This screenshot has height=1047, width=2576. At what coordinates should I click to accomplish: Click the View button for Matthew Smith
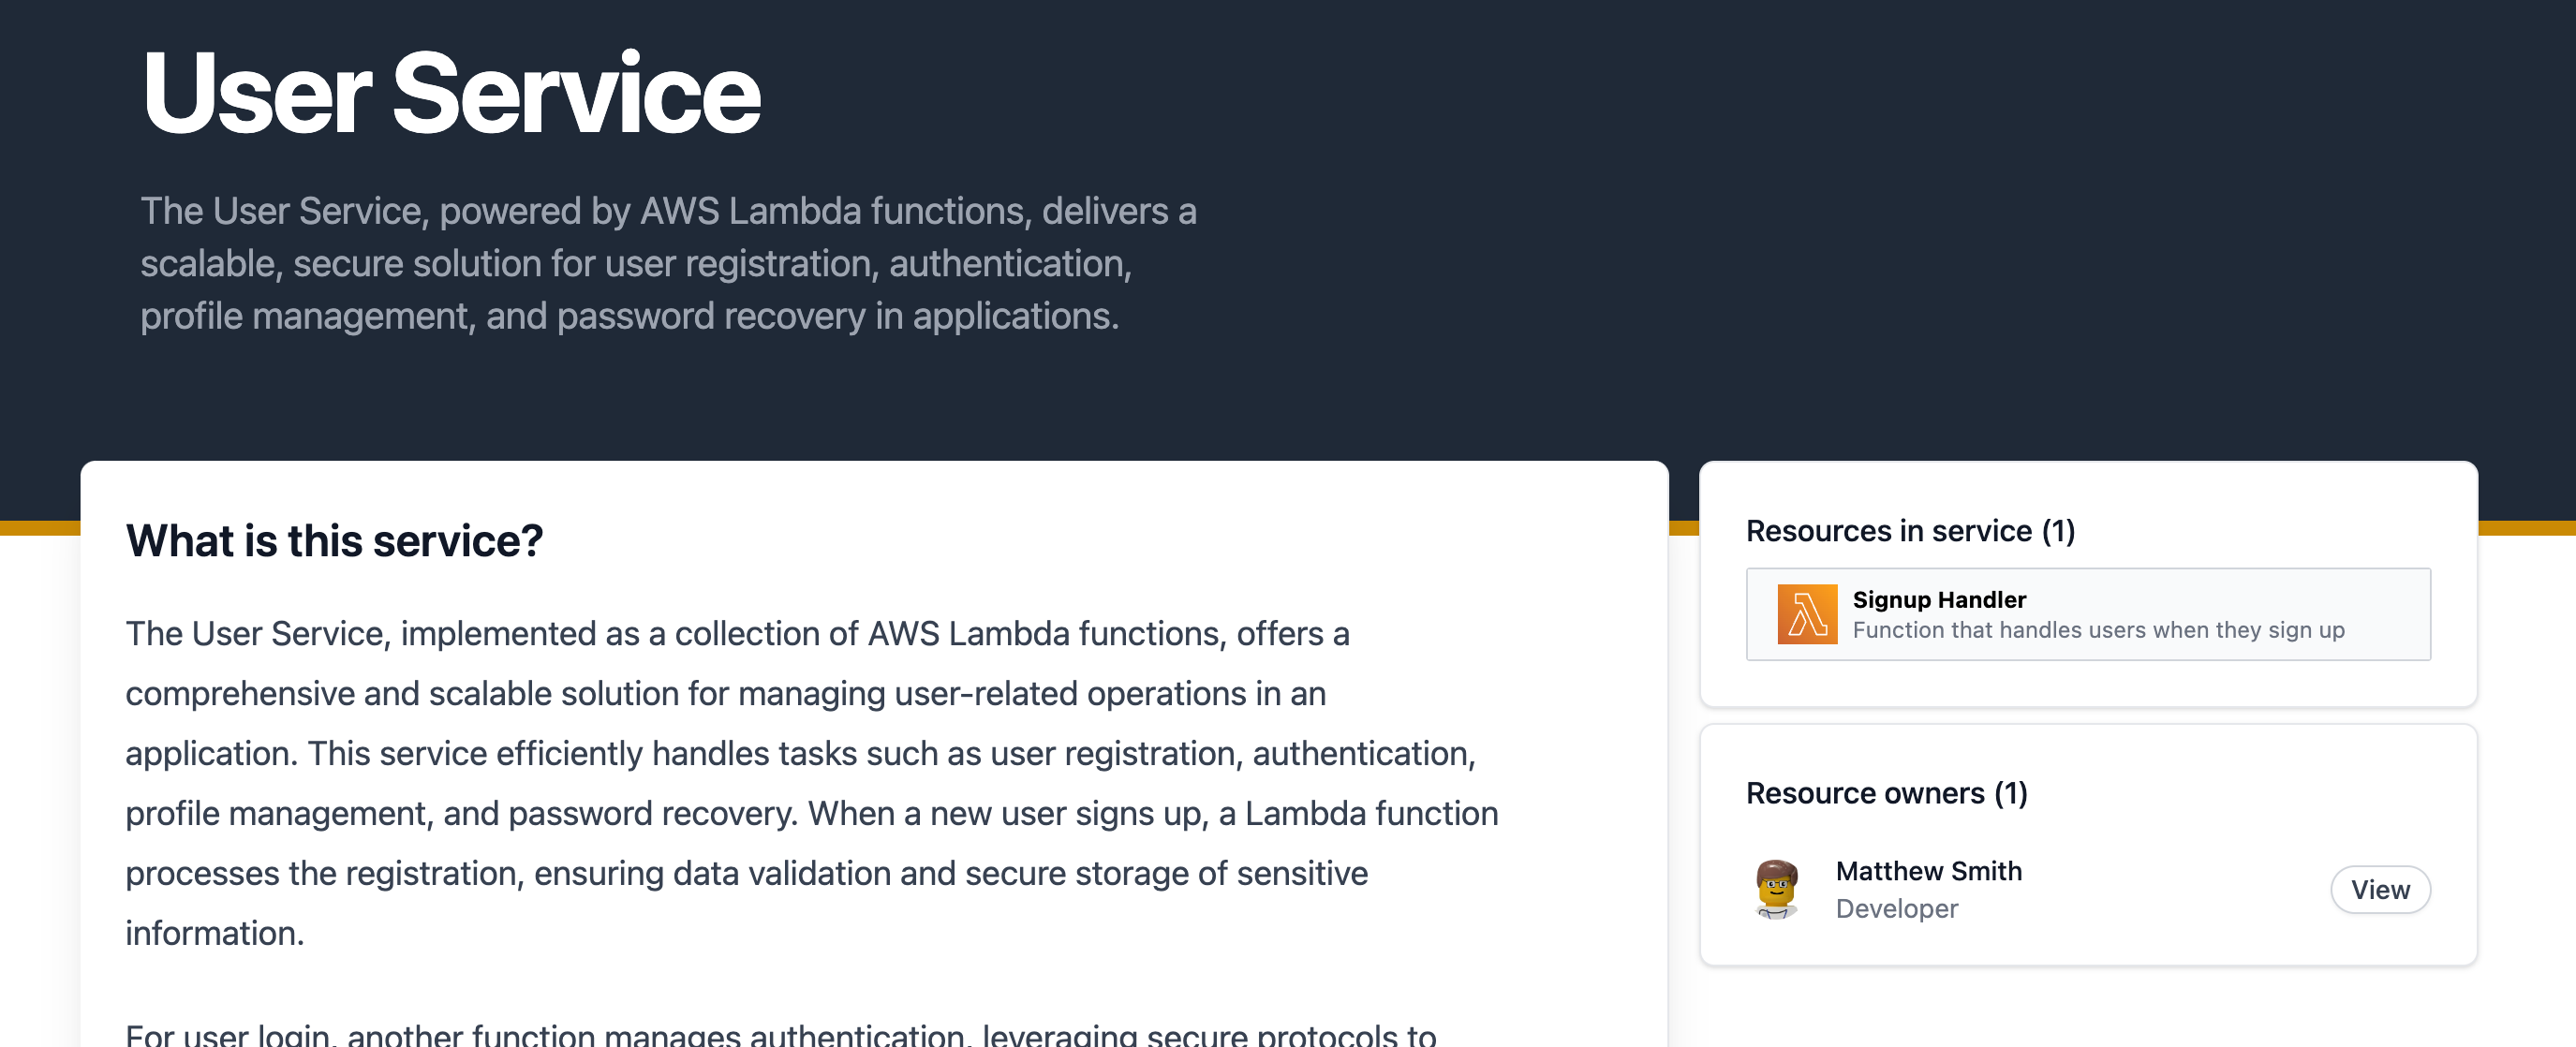(2380, 889)
